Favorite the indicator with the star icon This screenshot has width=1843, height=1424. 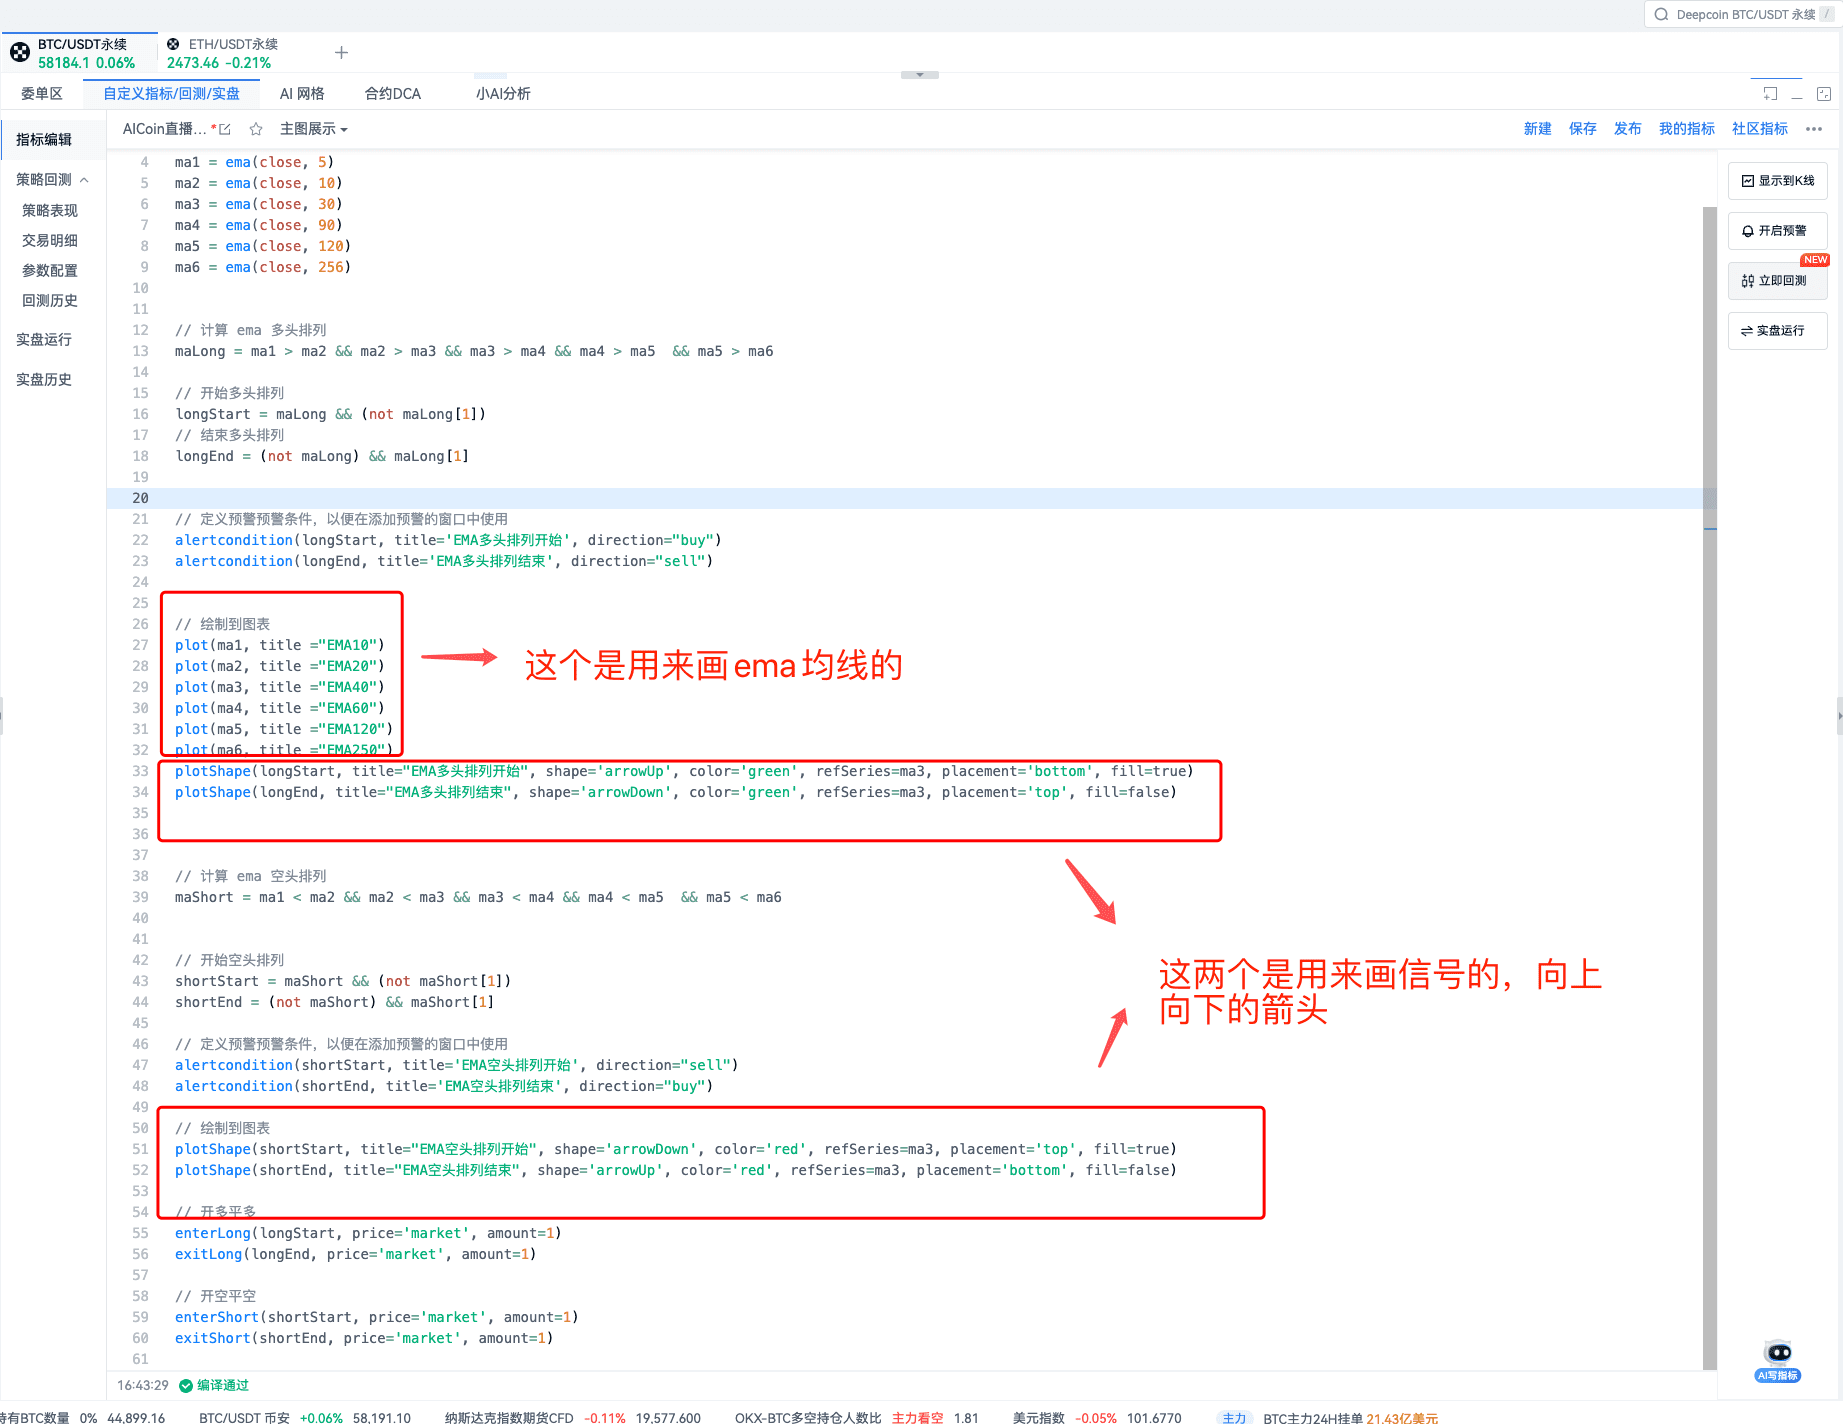click(256, 129)
